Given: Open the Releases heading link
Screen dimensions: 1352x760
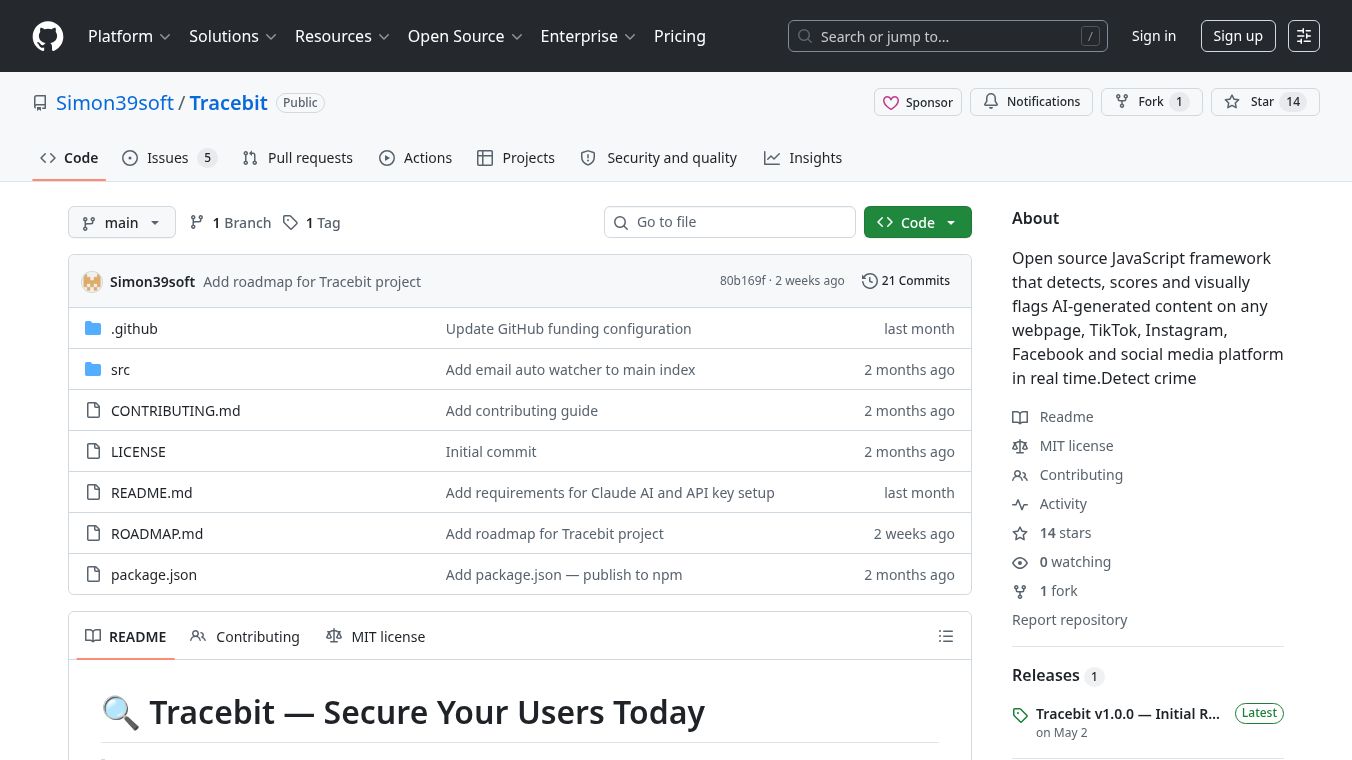Looking at the screenshot, I should (1057, 676).
